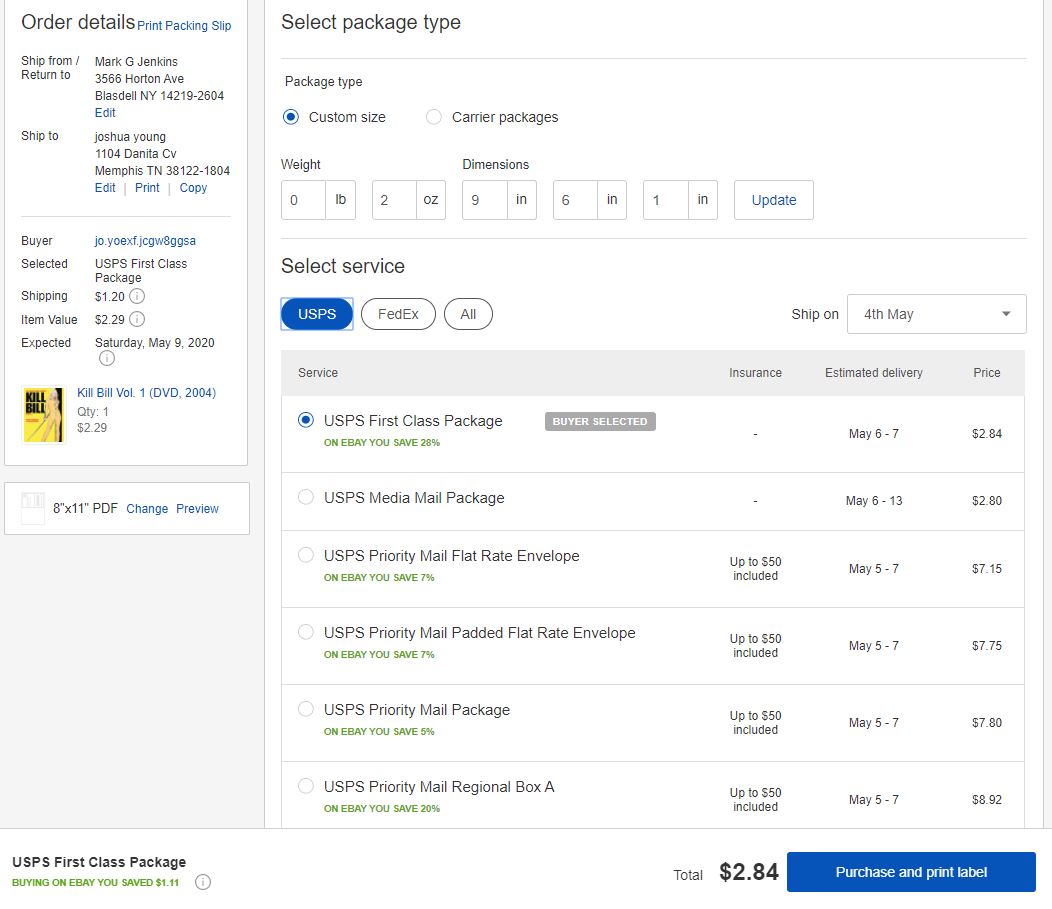
Task: Open info icon next to Shipping $1.20
Action: [x=137, y=296]
